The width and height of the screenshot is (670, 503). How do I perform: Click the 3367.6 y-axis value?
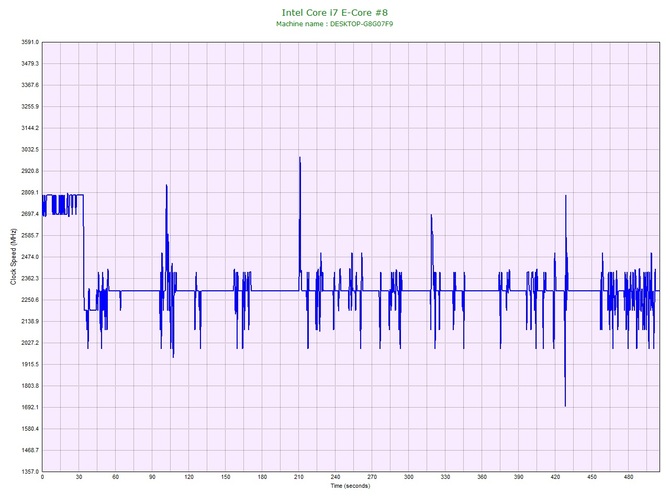click(30, 85)
